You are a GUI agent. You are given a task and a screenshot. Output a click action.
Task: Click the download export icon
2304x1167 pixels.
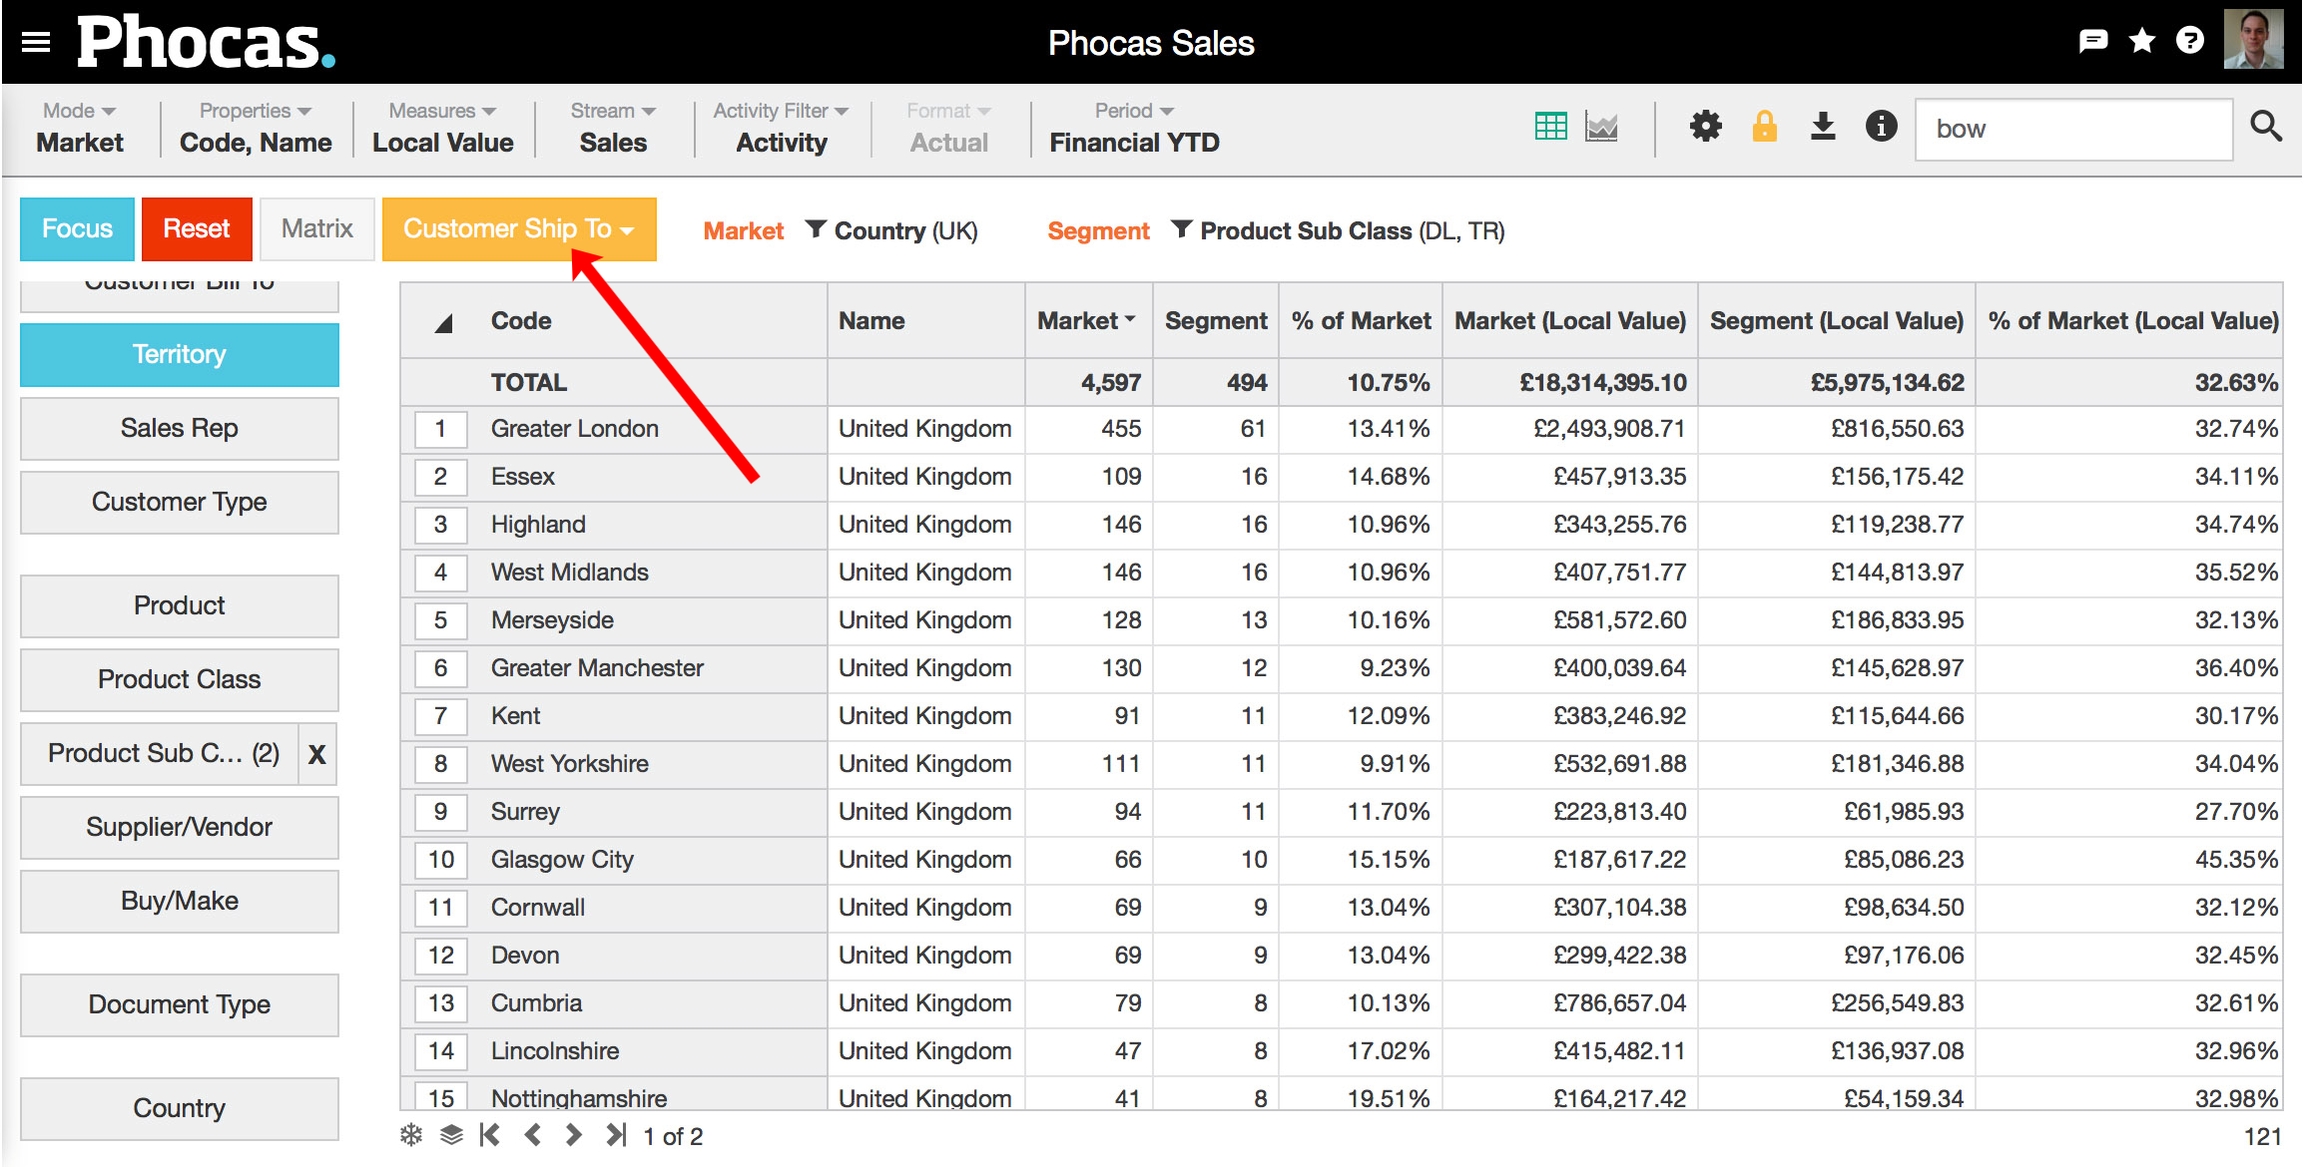pos(1823,127)
